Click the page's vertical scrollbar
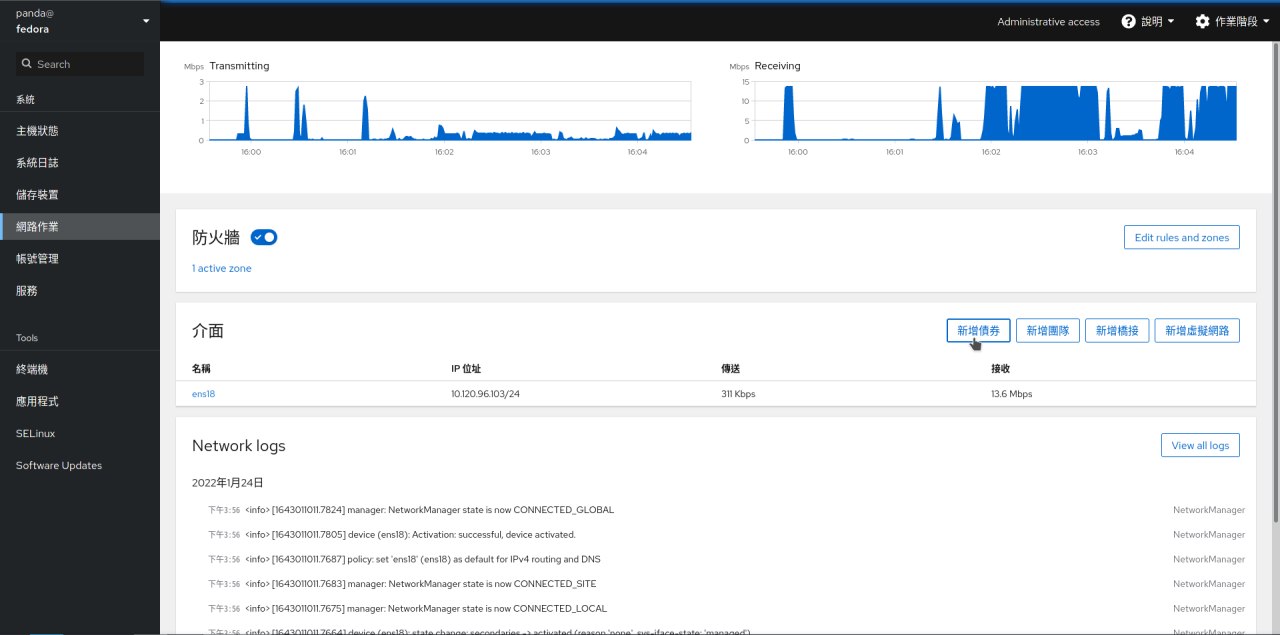Image resolution: width=1280 pixels, height=635 pixels. click(x=1275, y=280)
